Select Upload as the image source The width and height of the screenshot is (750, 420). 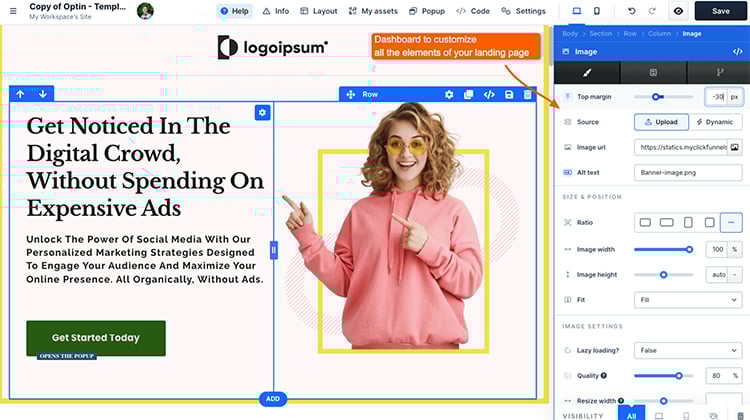[x=660, y=122]
